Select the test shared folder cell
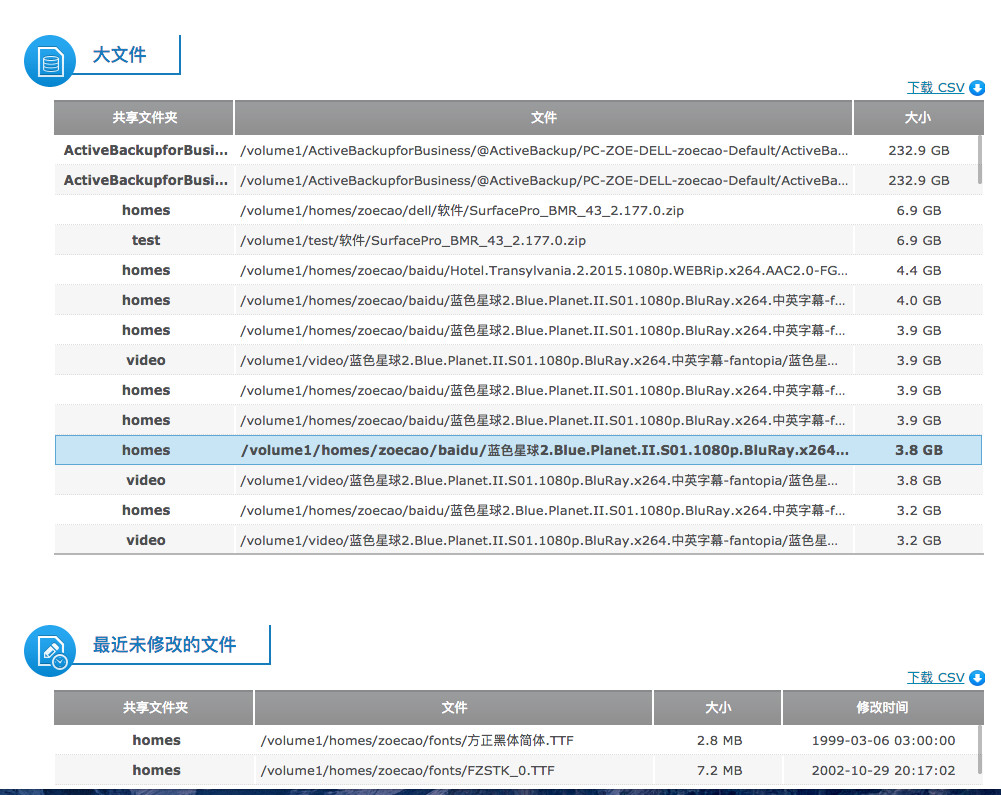Screen dimensions: 1001x795 tap(146, 240)
